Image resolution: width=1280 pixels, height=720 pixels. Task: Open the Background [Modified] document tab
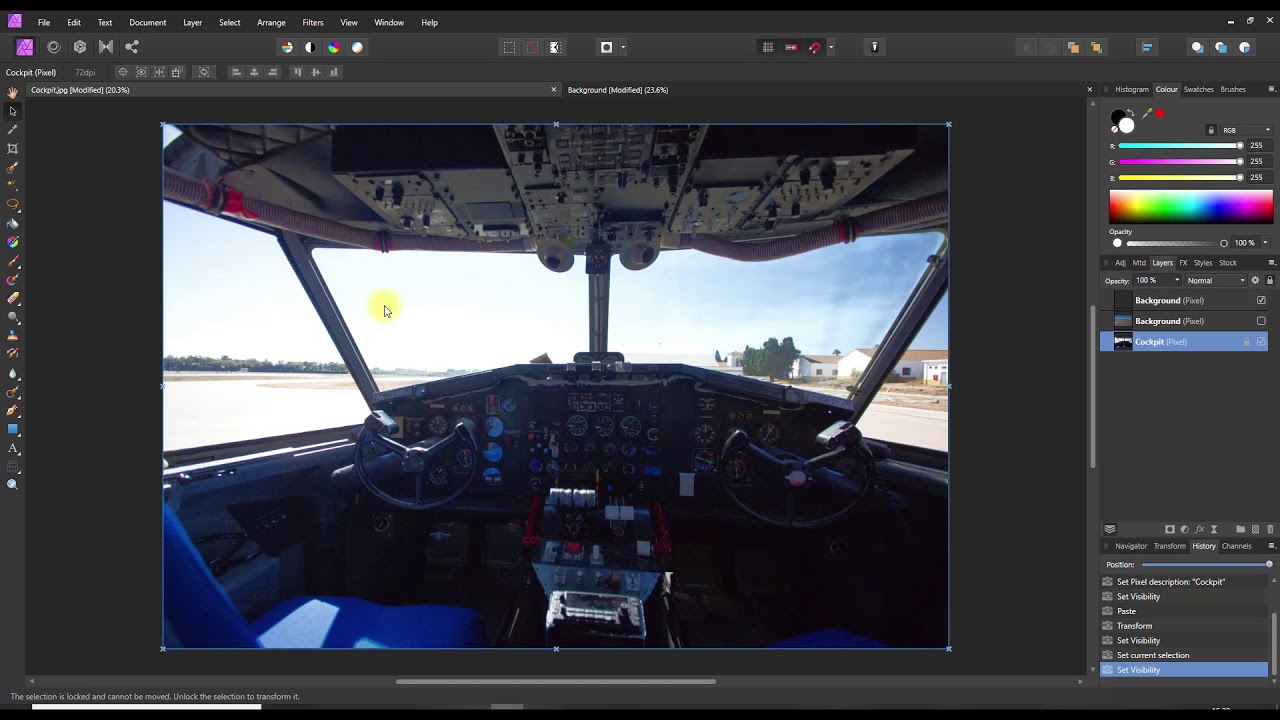(618, 90)
